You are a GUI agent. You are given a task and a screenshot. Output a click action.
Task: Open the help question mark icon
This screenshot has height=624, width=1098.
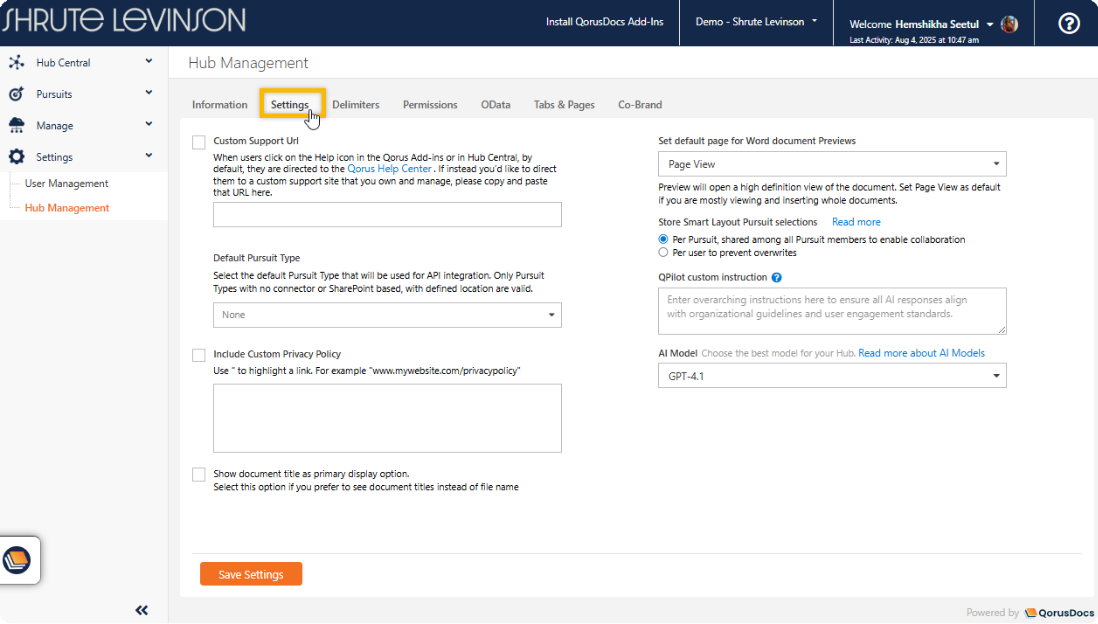[1069, 23]
